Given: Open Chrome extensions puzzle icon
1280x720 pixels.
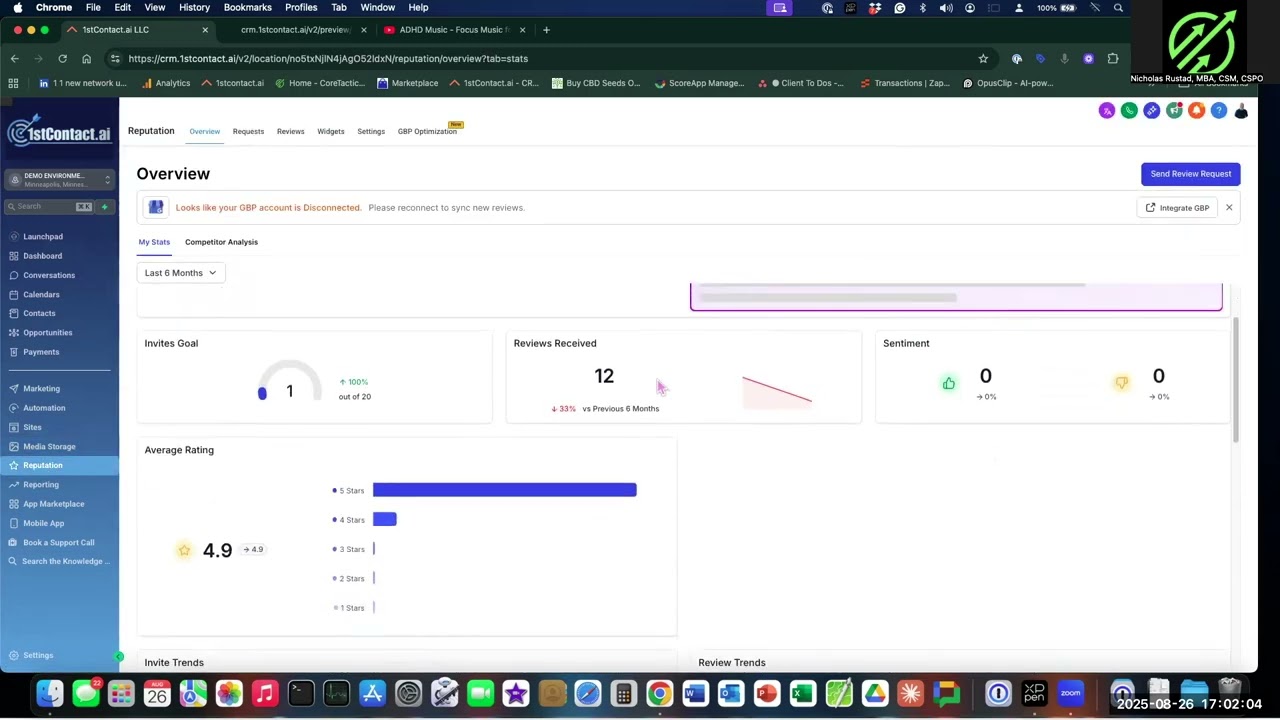Looking at the screenshot, I should click(1113, 58).
